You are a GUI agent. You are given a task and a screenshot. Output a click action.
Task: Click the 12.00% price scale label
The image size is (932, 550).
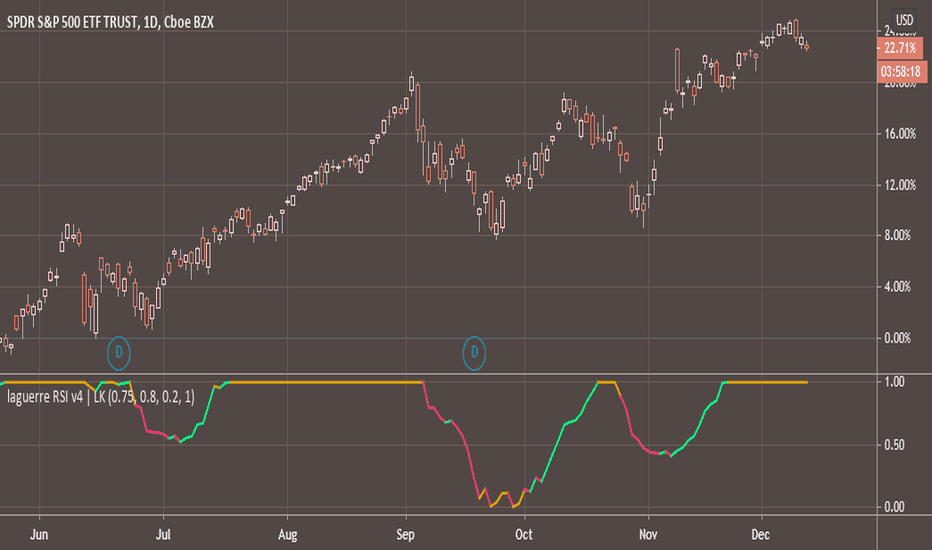click(x=900, y=185)
